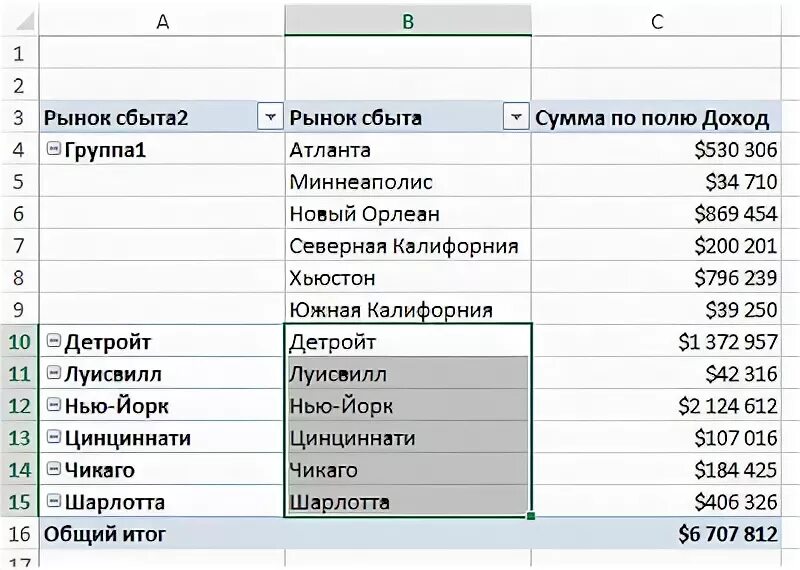Collapse the Детройт row group
800x570 pixels.
pos(54,342)
